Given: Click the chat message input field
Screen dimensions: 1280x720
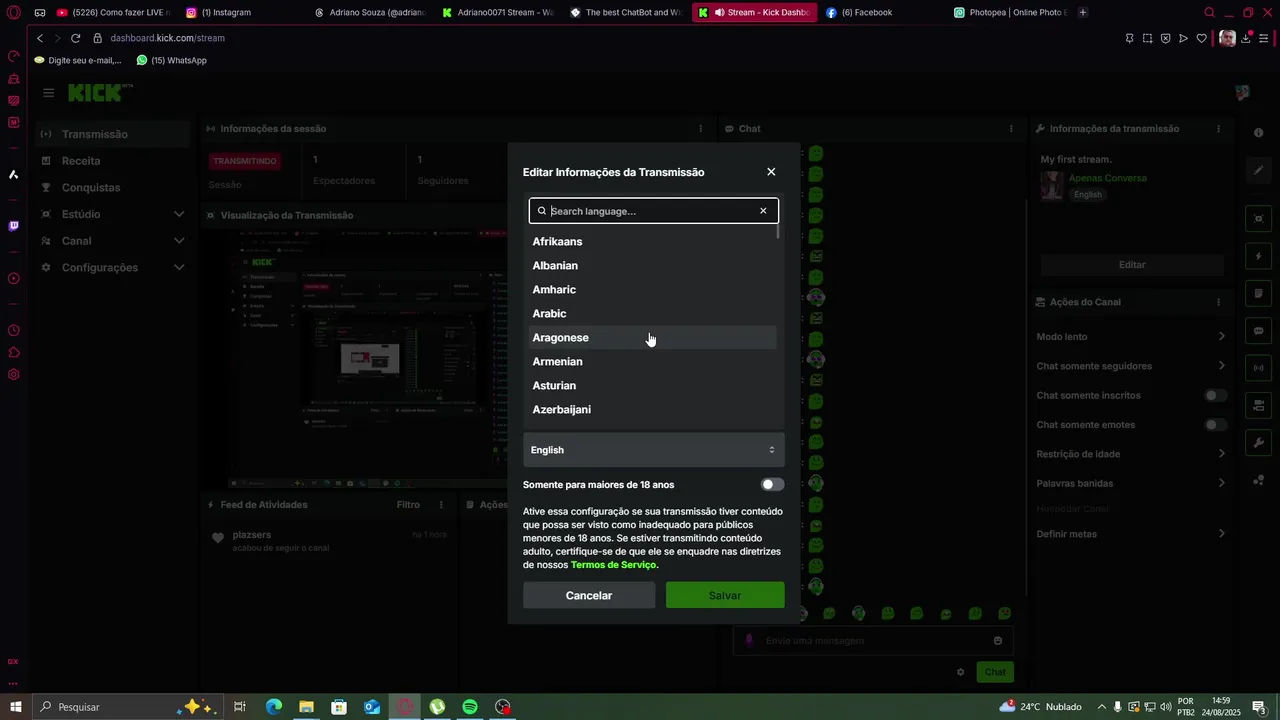Looking at the screenshot, I should pos(874,641).
